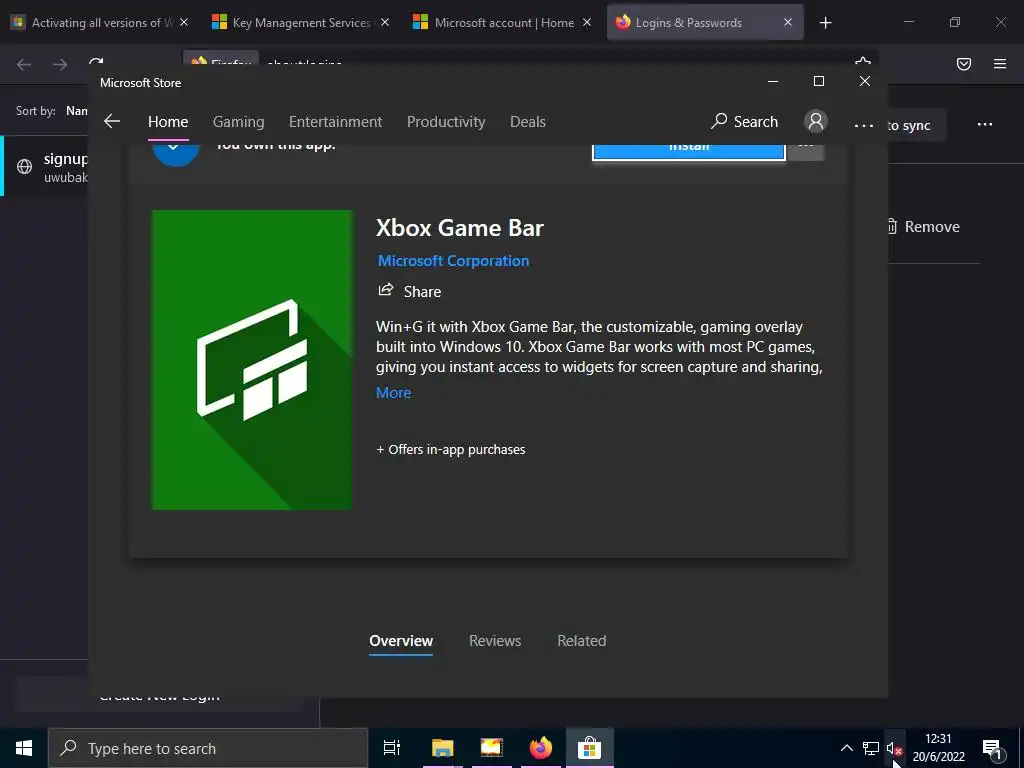
Task: Click the Remove button in Firefox logins
Action: click(x=925, y=227)
